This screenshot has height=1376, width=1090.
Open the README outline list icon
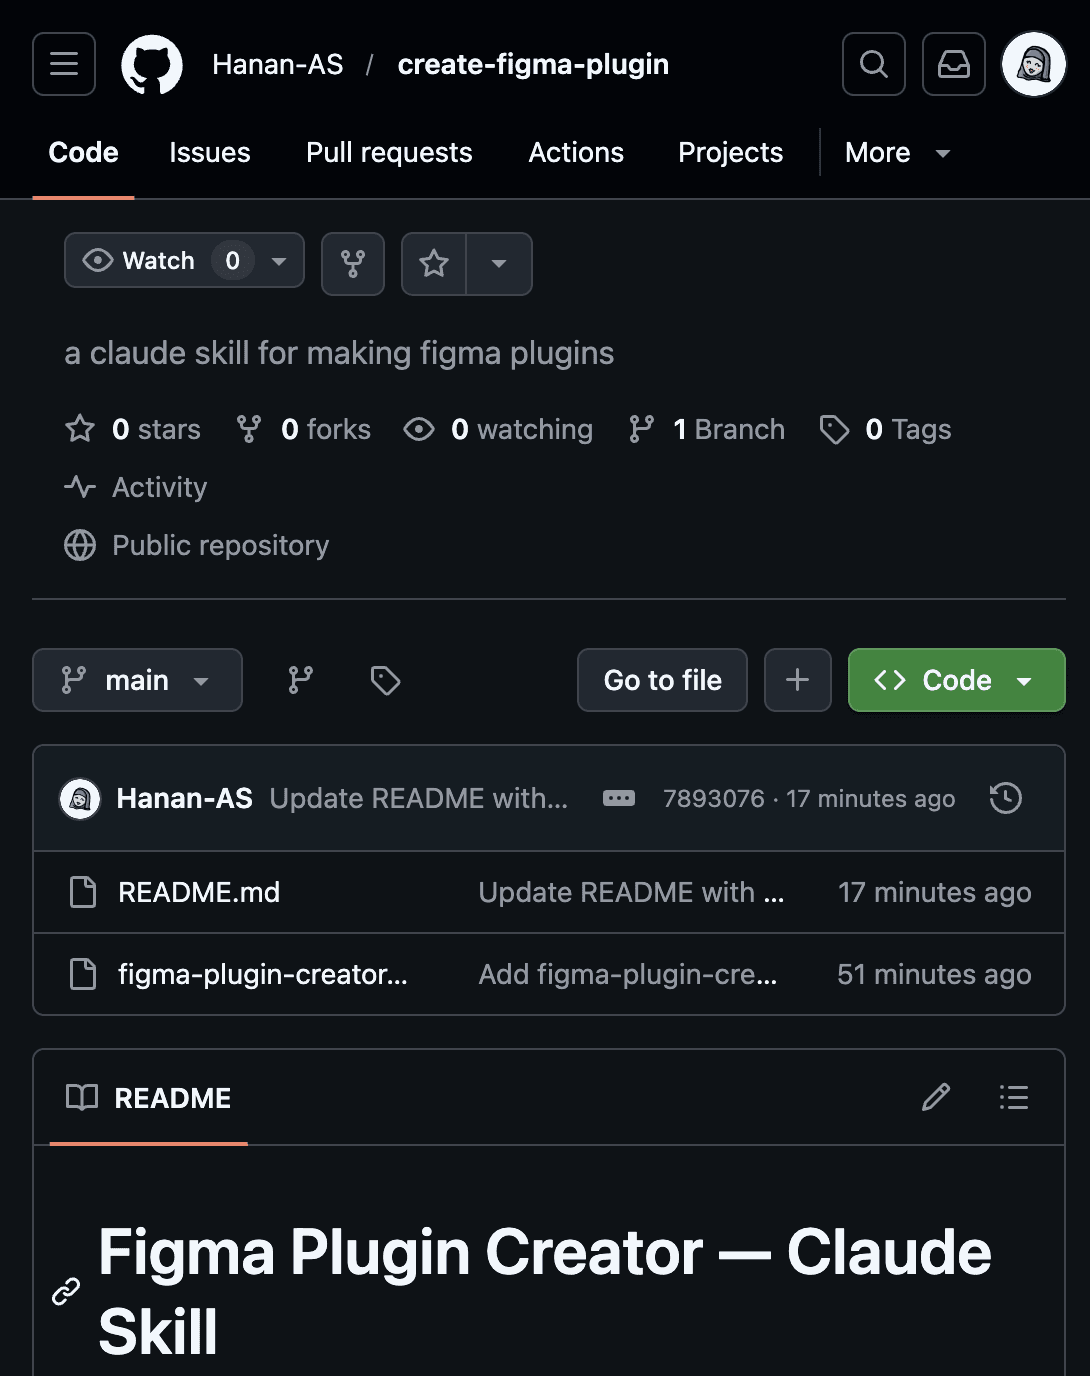pyautogui.click(x=1014, y=1098)
